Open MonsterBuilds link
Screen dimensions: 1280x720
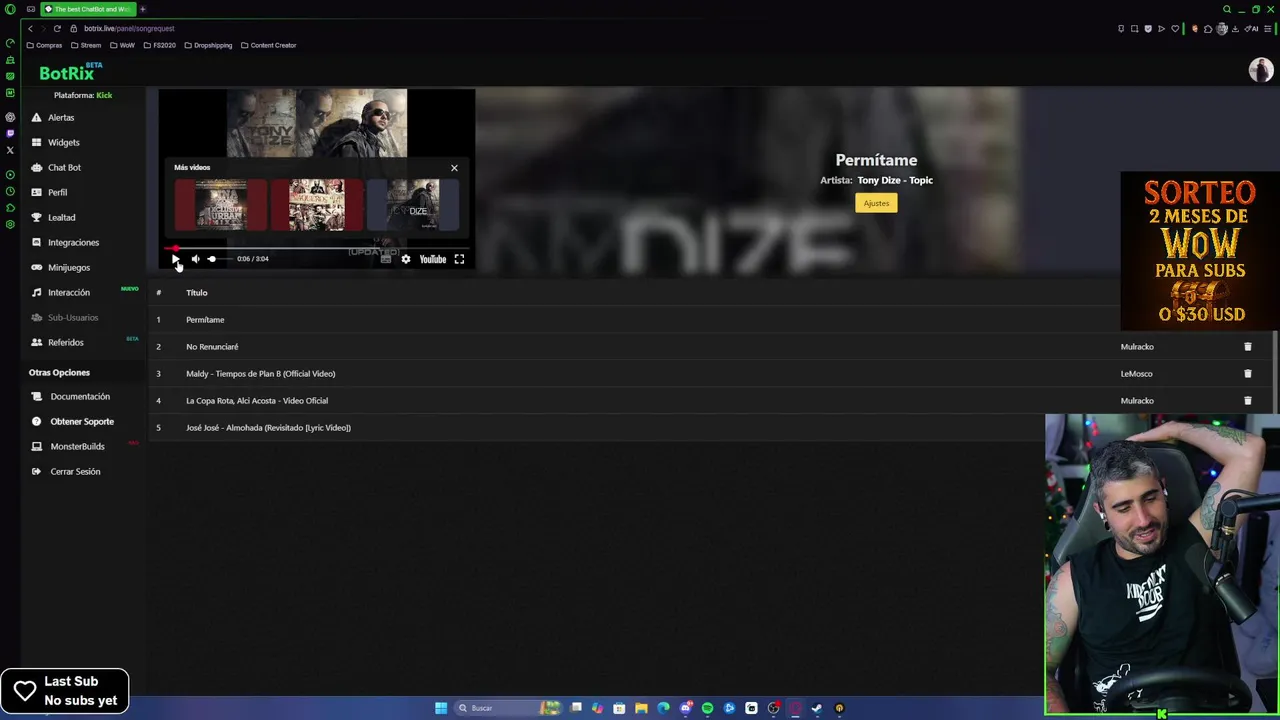coord(77,446)
